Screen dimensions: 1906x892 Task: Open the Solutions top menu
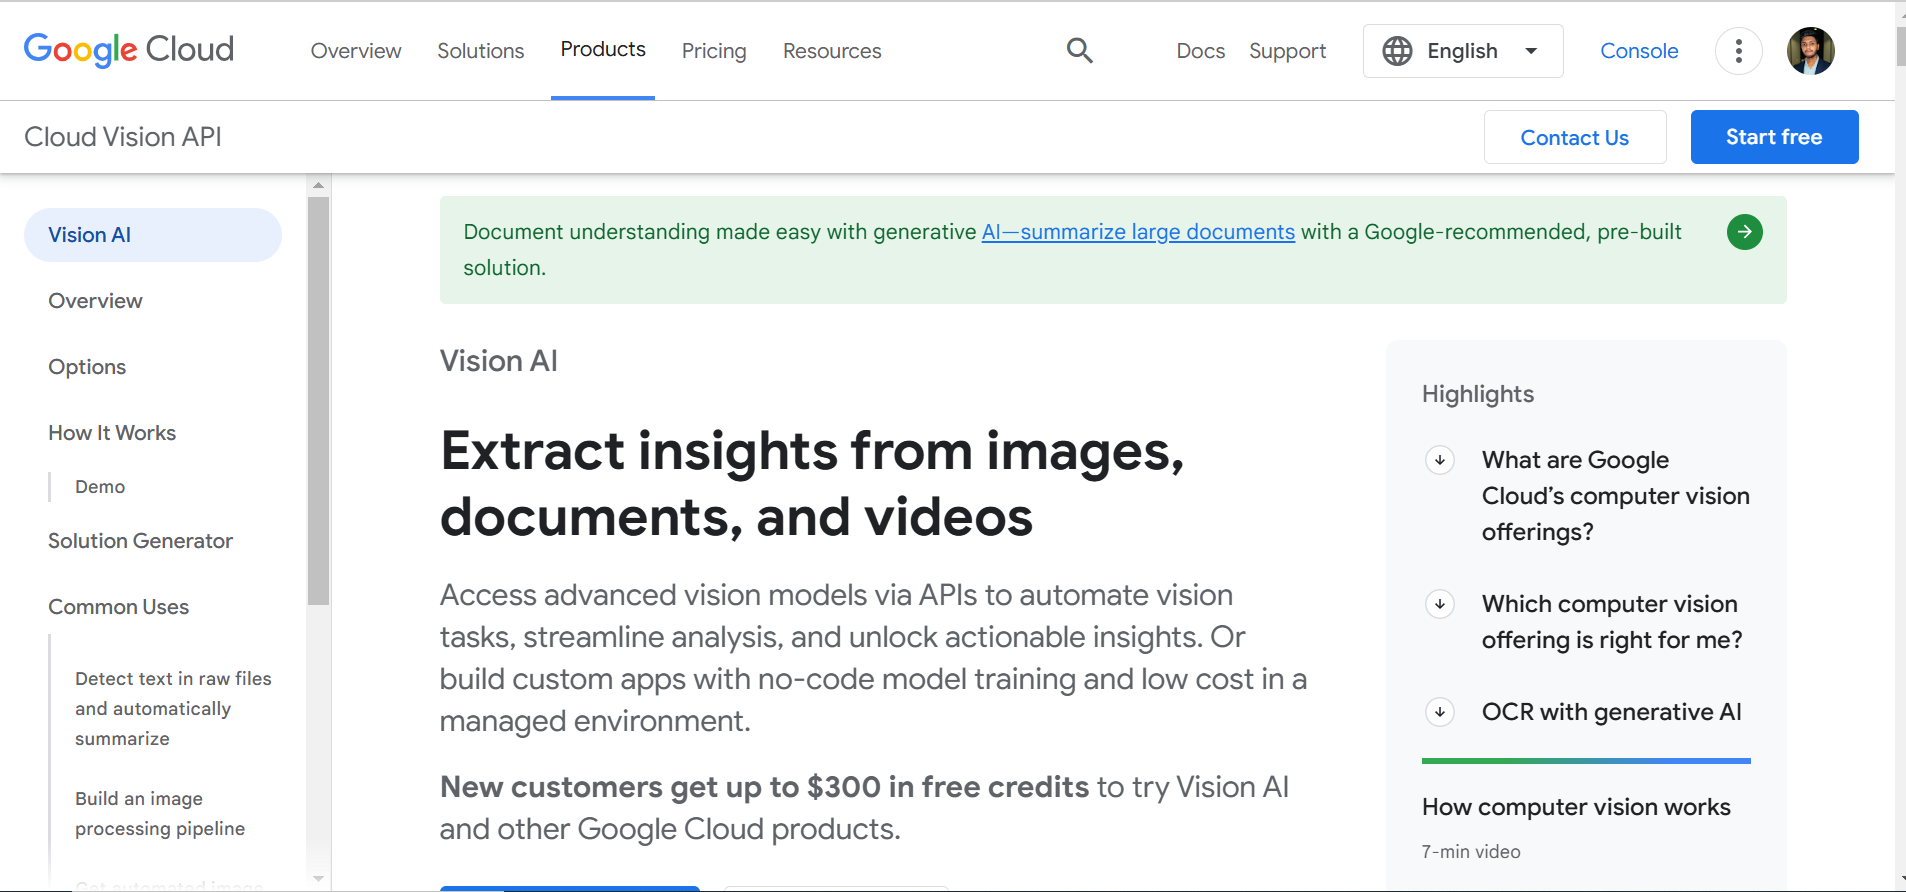point(481,51)
